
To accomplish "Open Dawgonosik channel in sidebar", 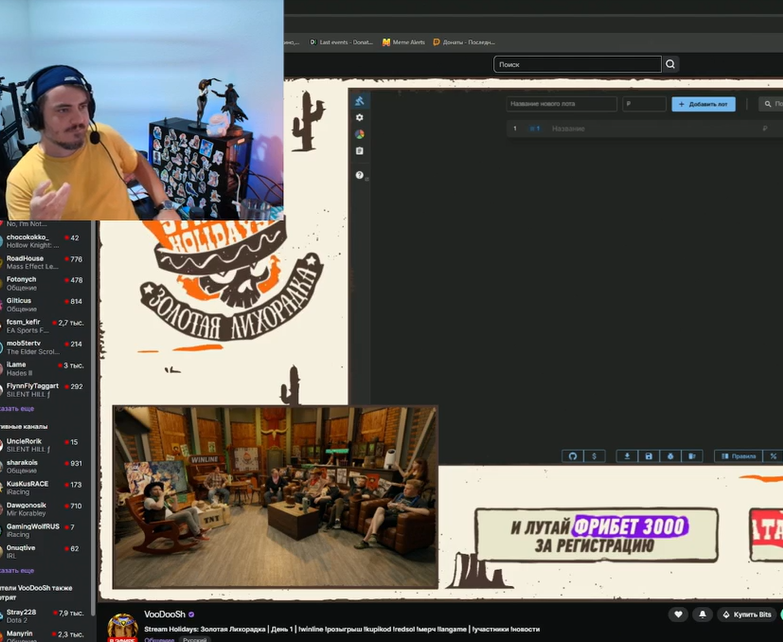I will [x=43, y=509].
